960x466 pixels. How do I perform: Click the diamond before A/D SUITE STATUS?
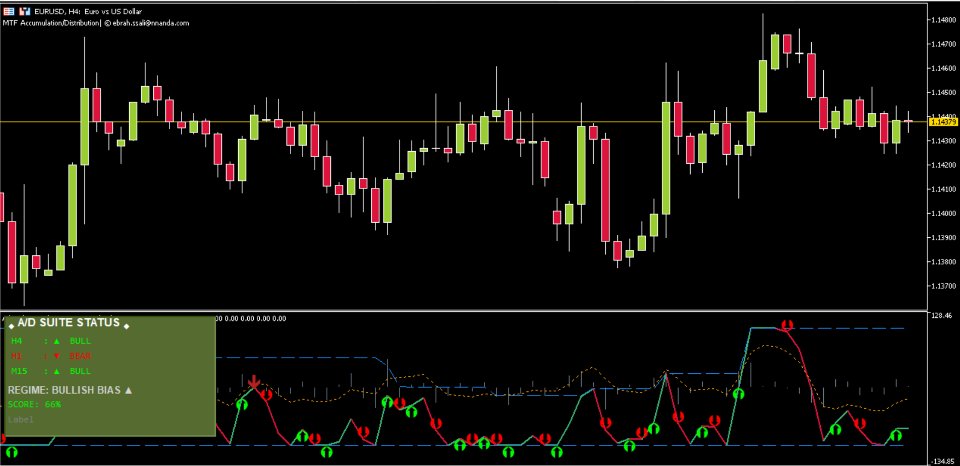tap(11, 326)
